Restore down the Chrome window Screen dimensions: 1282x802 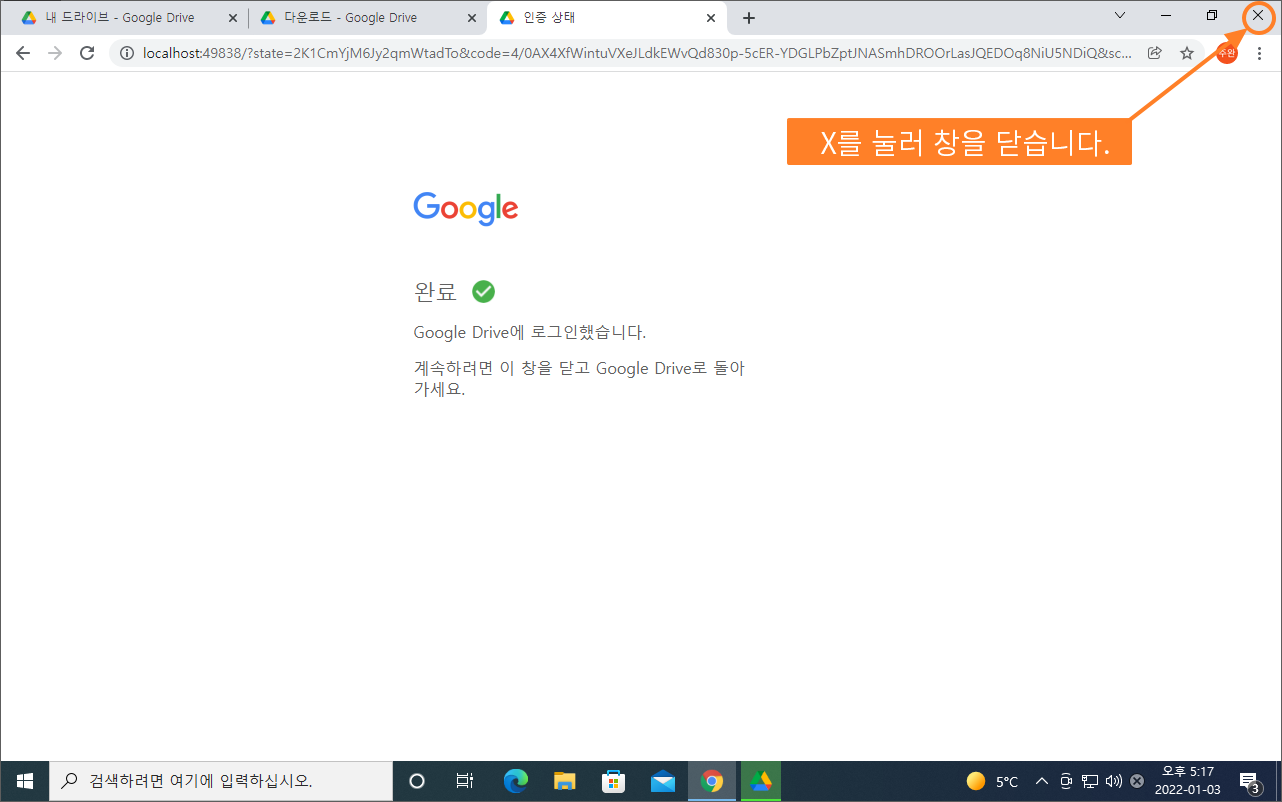tap(1212, 15)
